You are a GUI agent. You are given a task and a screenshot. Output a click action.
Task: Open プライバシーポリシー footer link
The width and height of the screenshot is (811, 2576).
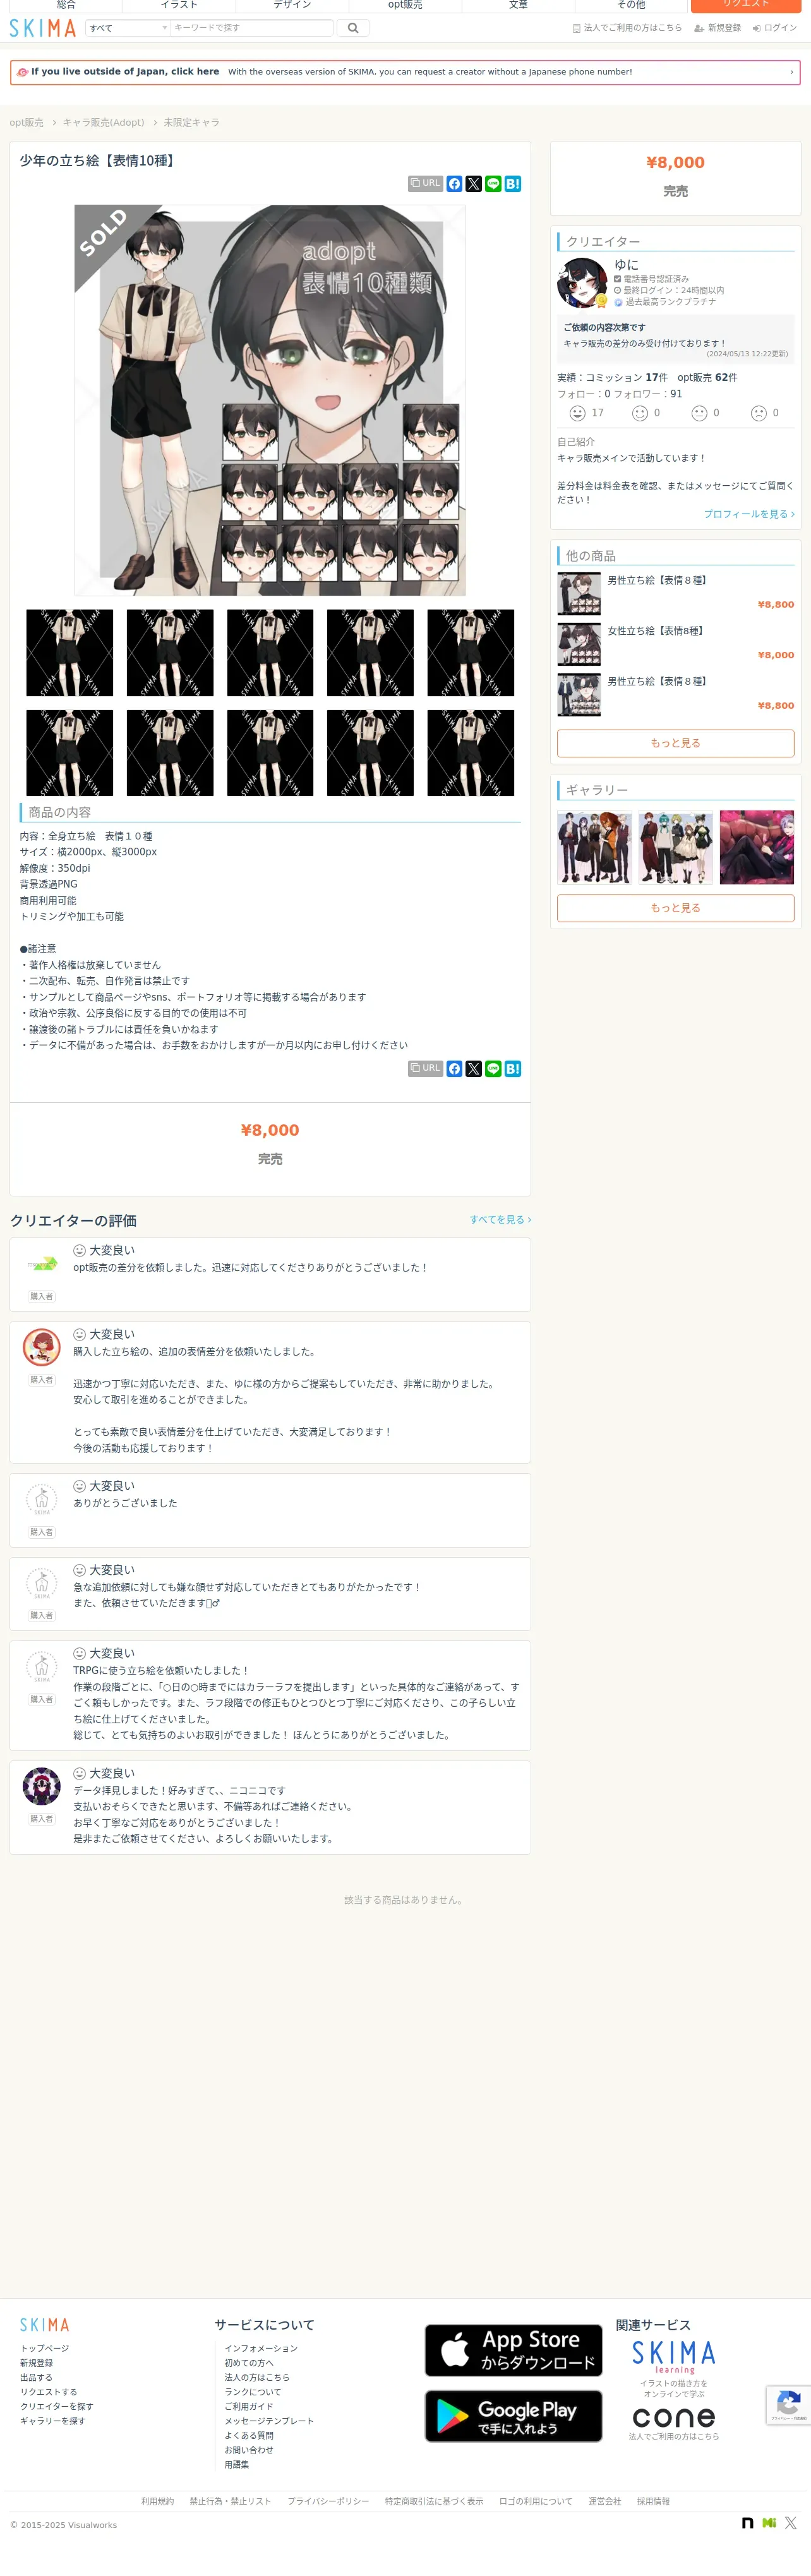pos(328,2501)
